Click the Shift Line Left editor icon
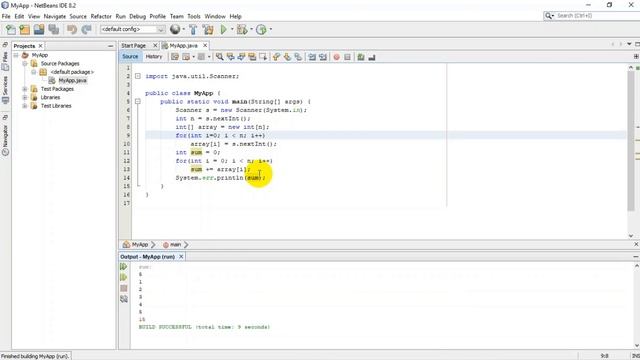 coord(312,57)
